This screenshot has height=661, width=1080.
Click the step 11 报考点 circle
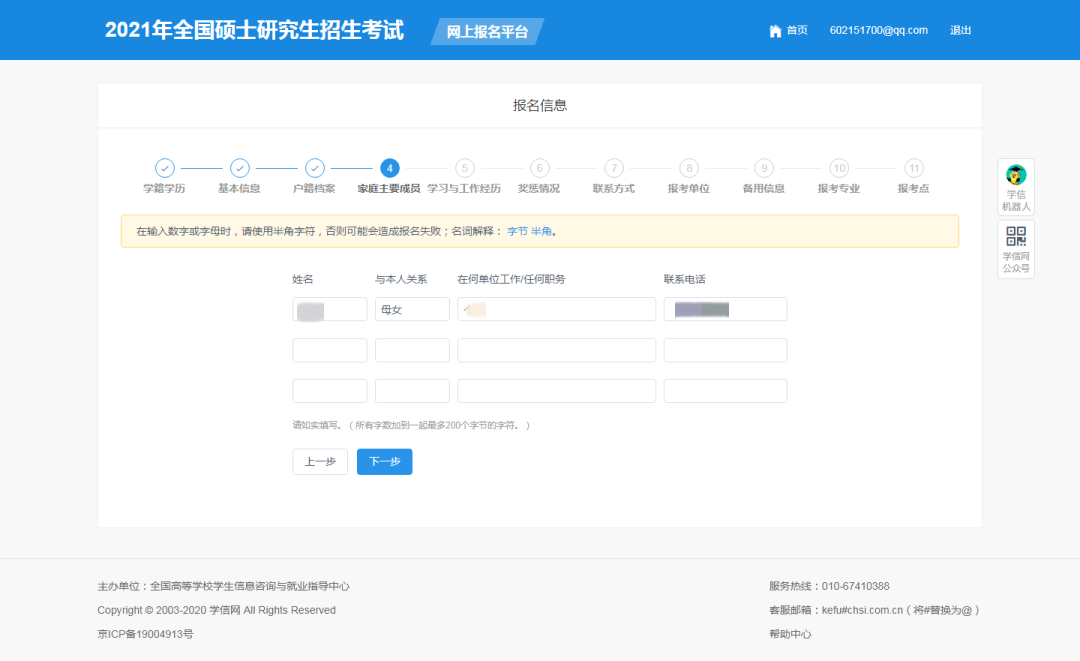tap(913, 168)
